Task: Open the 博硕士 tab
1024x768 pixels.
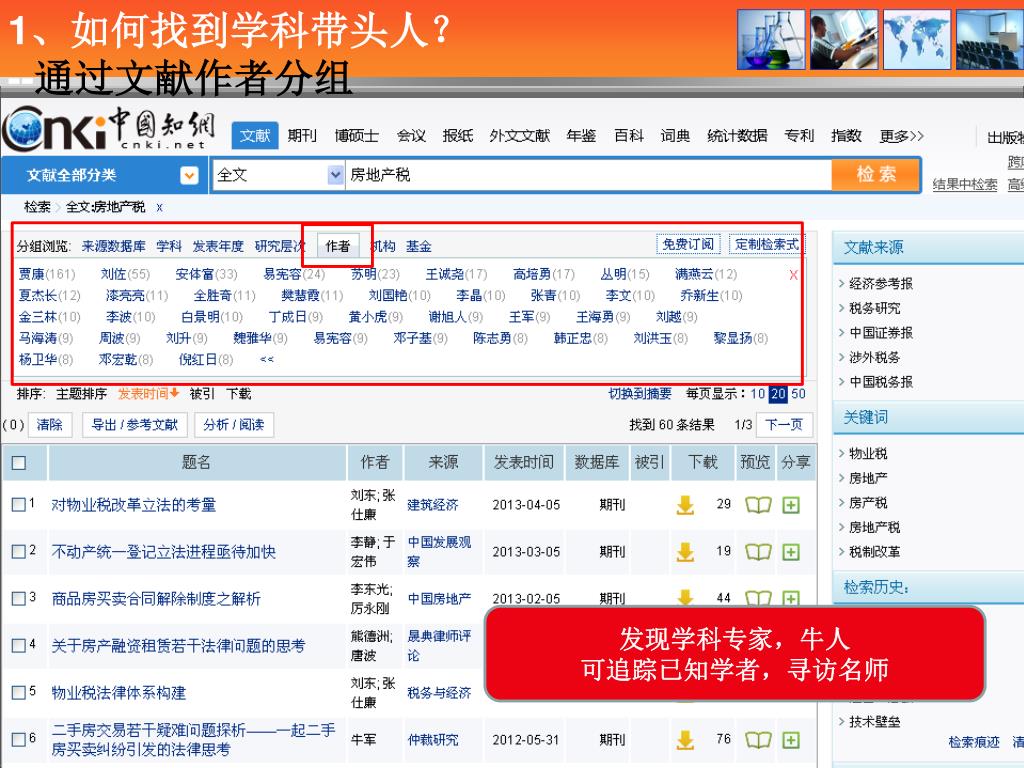Action: click(x=357, y=136)
